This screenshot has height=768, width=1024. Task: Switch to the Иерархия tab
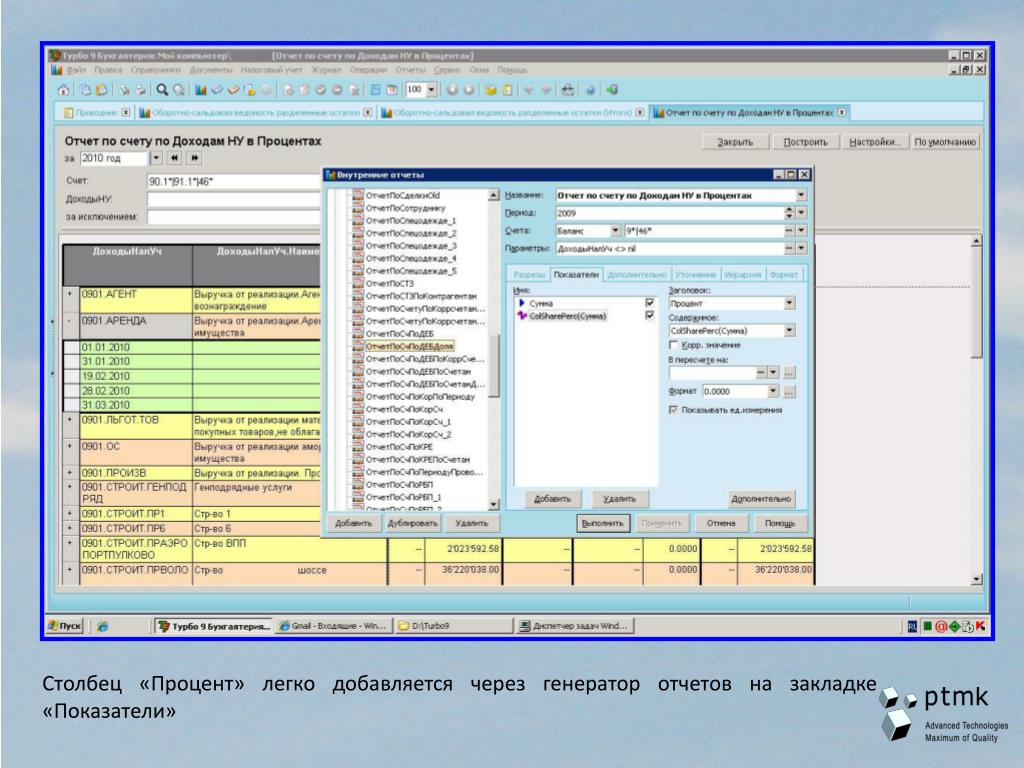click(x=743, y=275)
